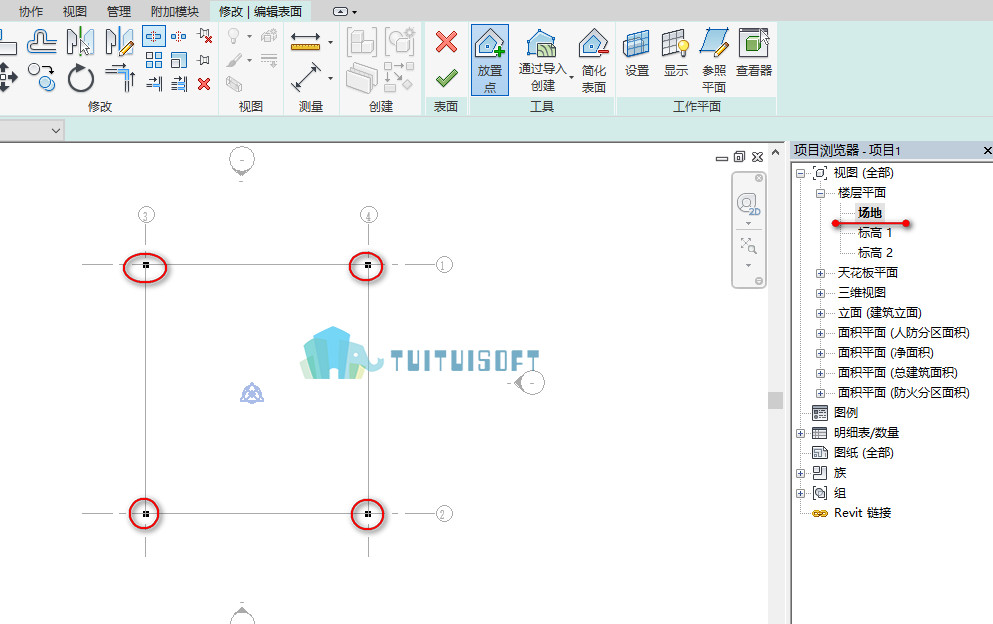Finish editing surface with green checkmark
The height and width of the screenshot is (624, 993).
tap(446, 79)
